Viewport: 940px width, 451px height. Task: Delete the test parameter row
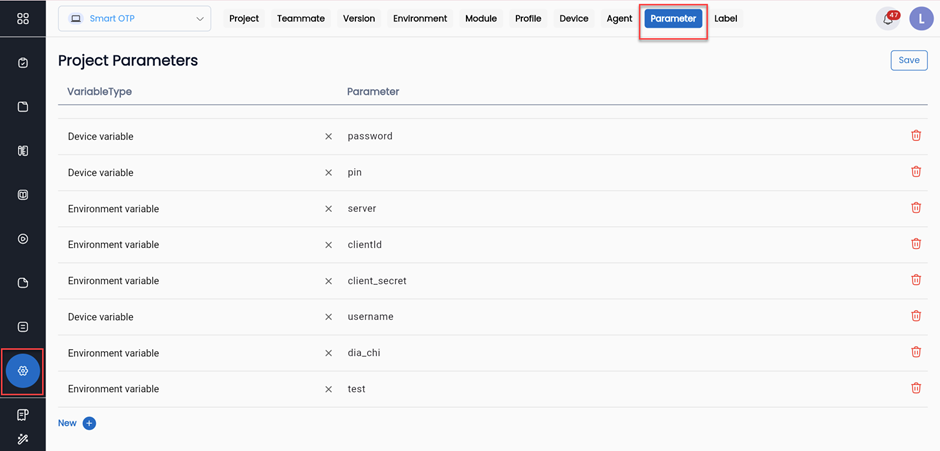pyautogui.click(x=915, y=388)
